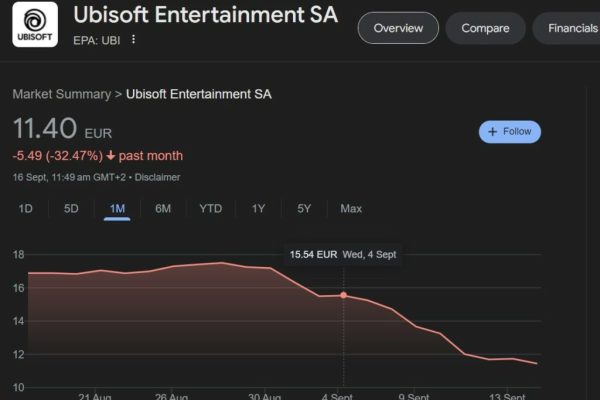
Task: Open the Disclaimer link
Action: (x=157, y=178)
